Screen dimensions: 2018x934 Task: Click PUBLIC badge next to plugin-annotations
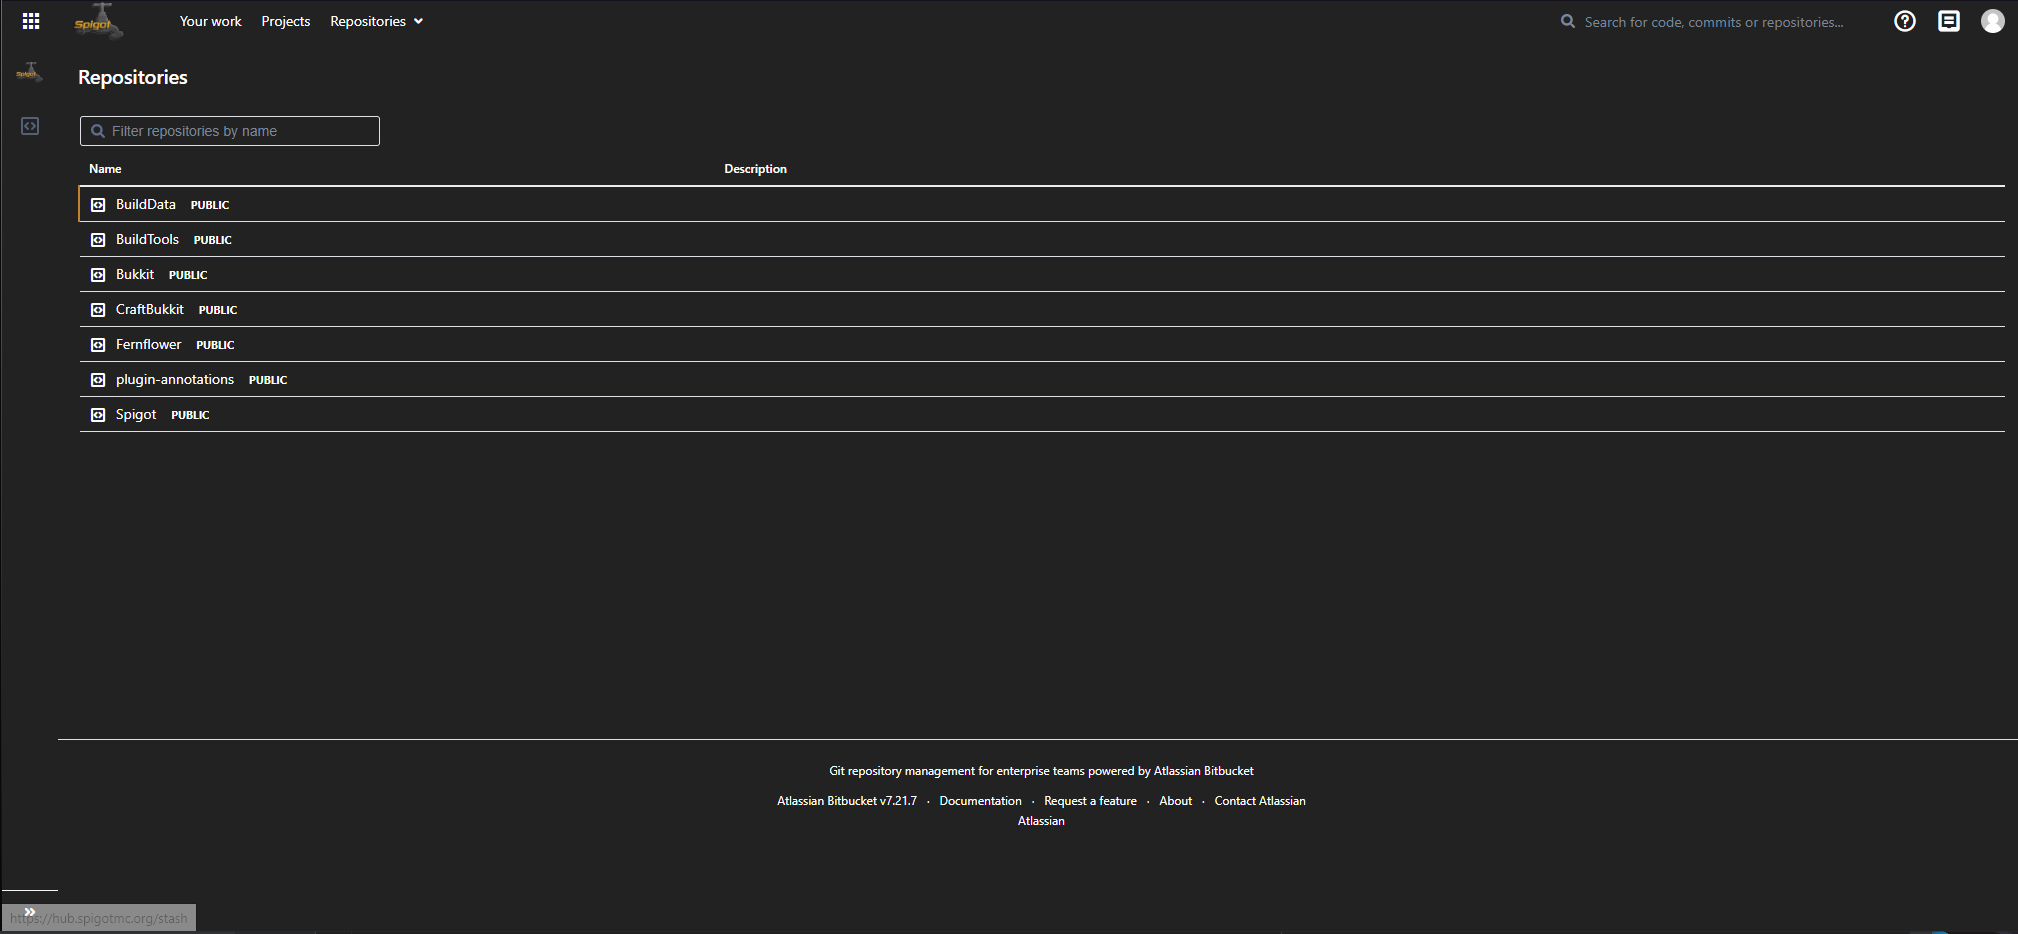click(x=268, y=380)
